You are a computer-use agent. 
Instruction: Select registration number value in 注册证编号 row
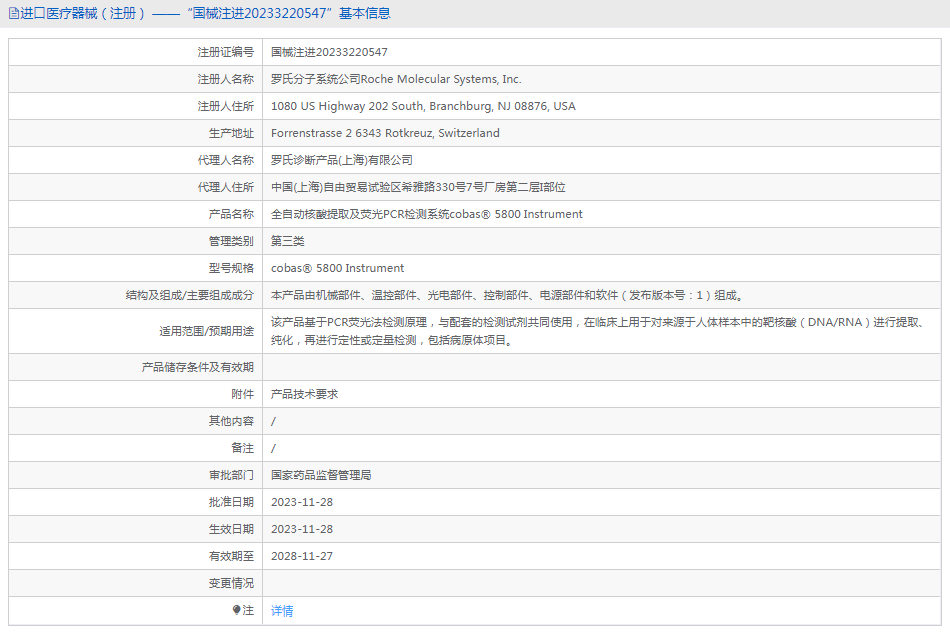click(329, 52)
